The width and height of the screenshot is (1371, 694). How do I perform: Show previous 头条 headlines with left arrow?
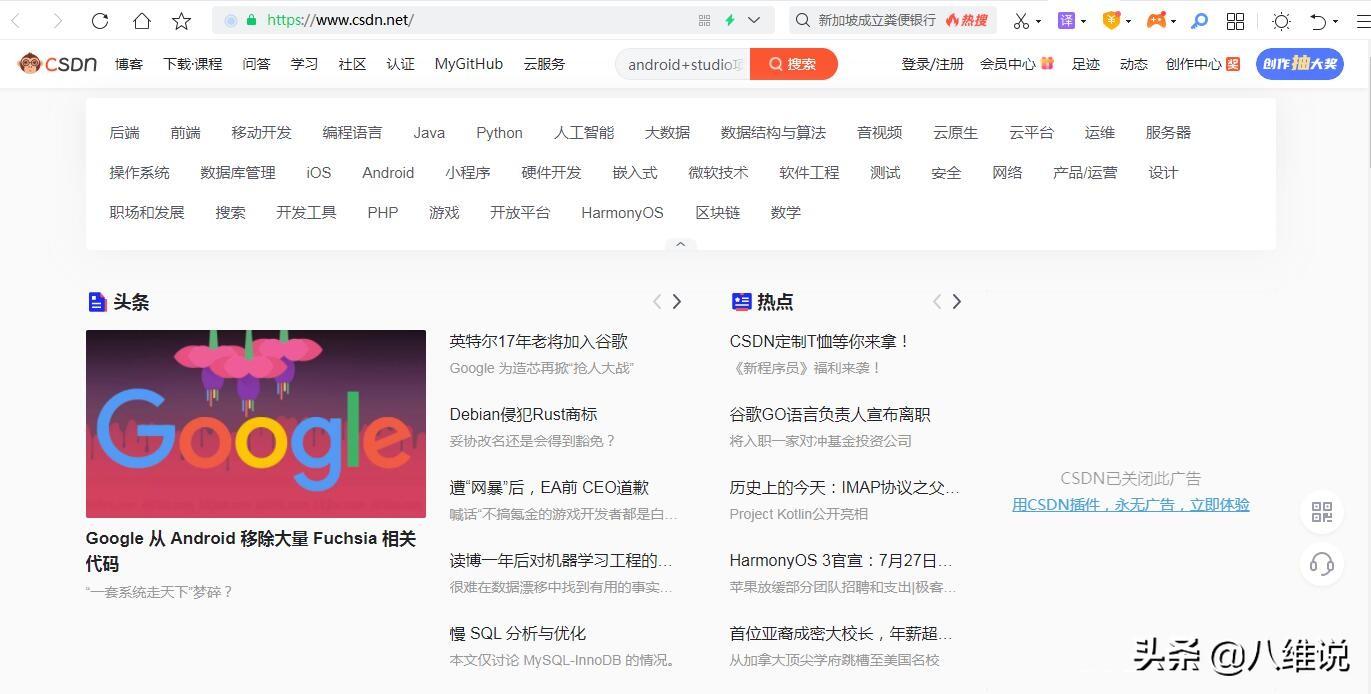click(657, 301)
